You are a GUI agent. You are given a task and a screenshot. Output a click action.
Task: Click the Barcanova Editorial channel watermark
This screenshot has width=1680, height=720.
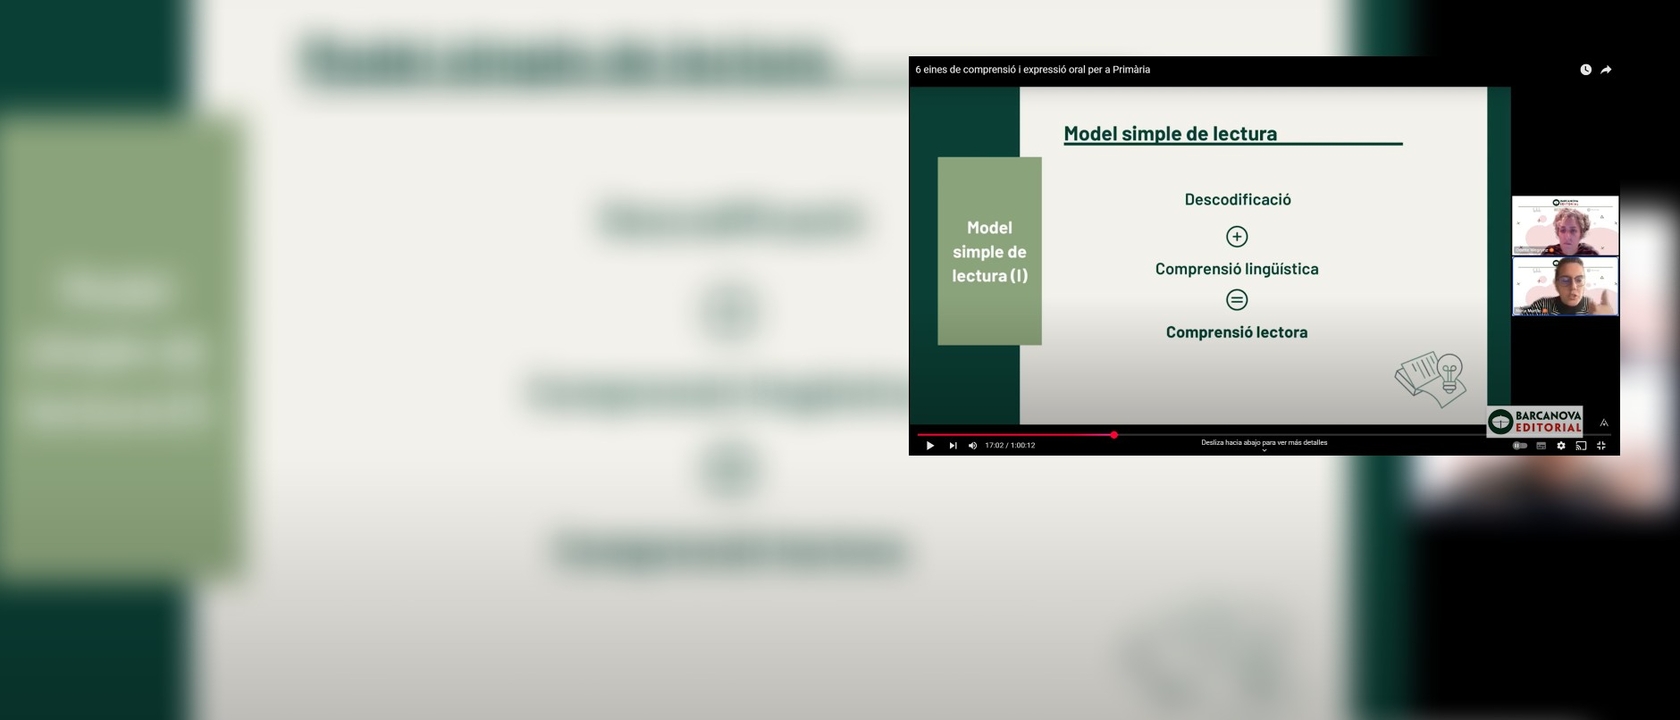pos(1535,422)
